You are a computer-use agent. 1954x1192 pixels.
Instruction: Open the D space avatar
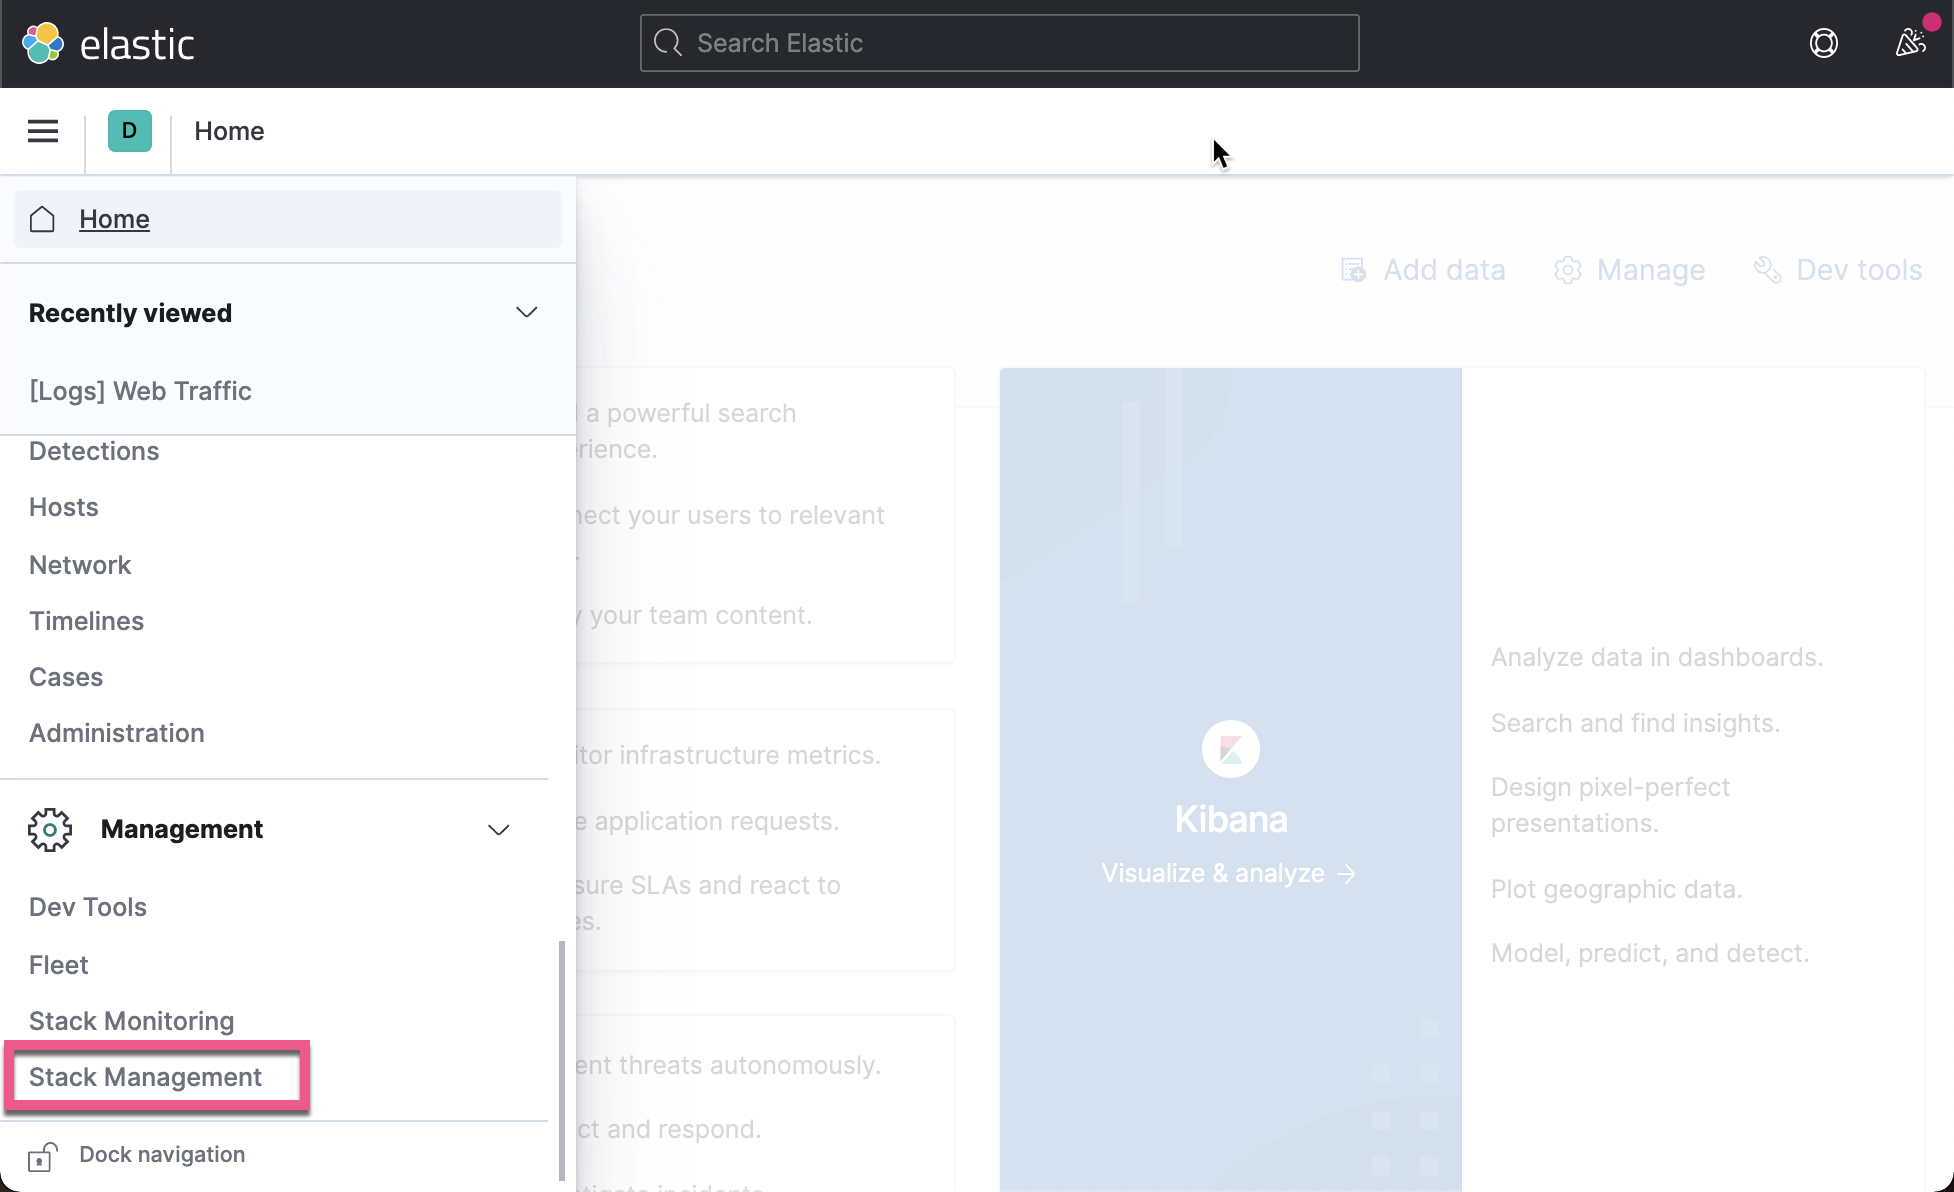pyautogui.click(x=129, y=131)
